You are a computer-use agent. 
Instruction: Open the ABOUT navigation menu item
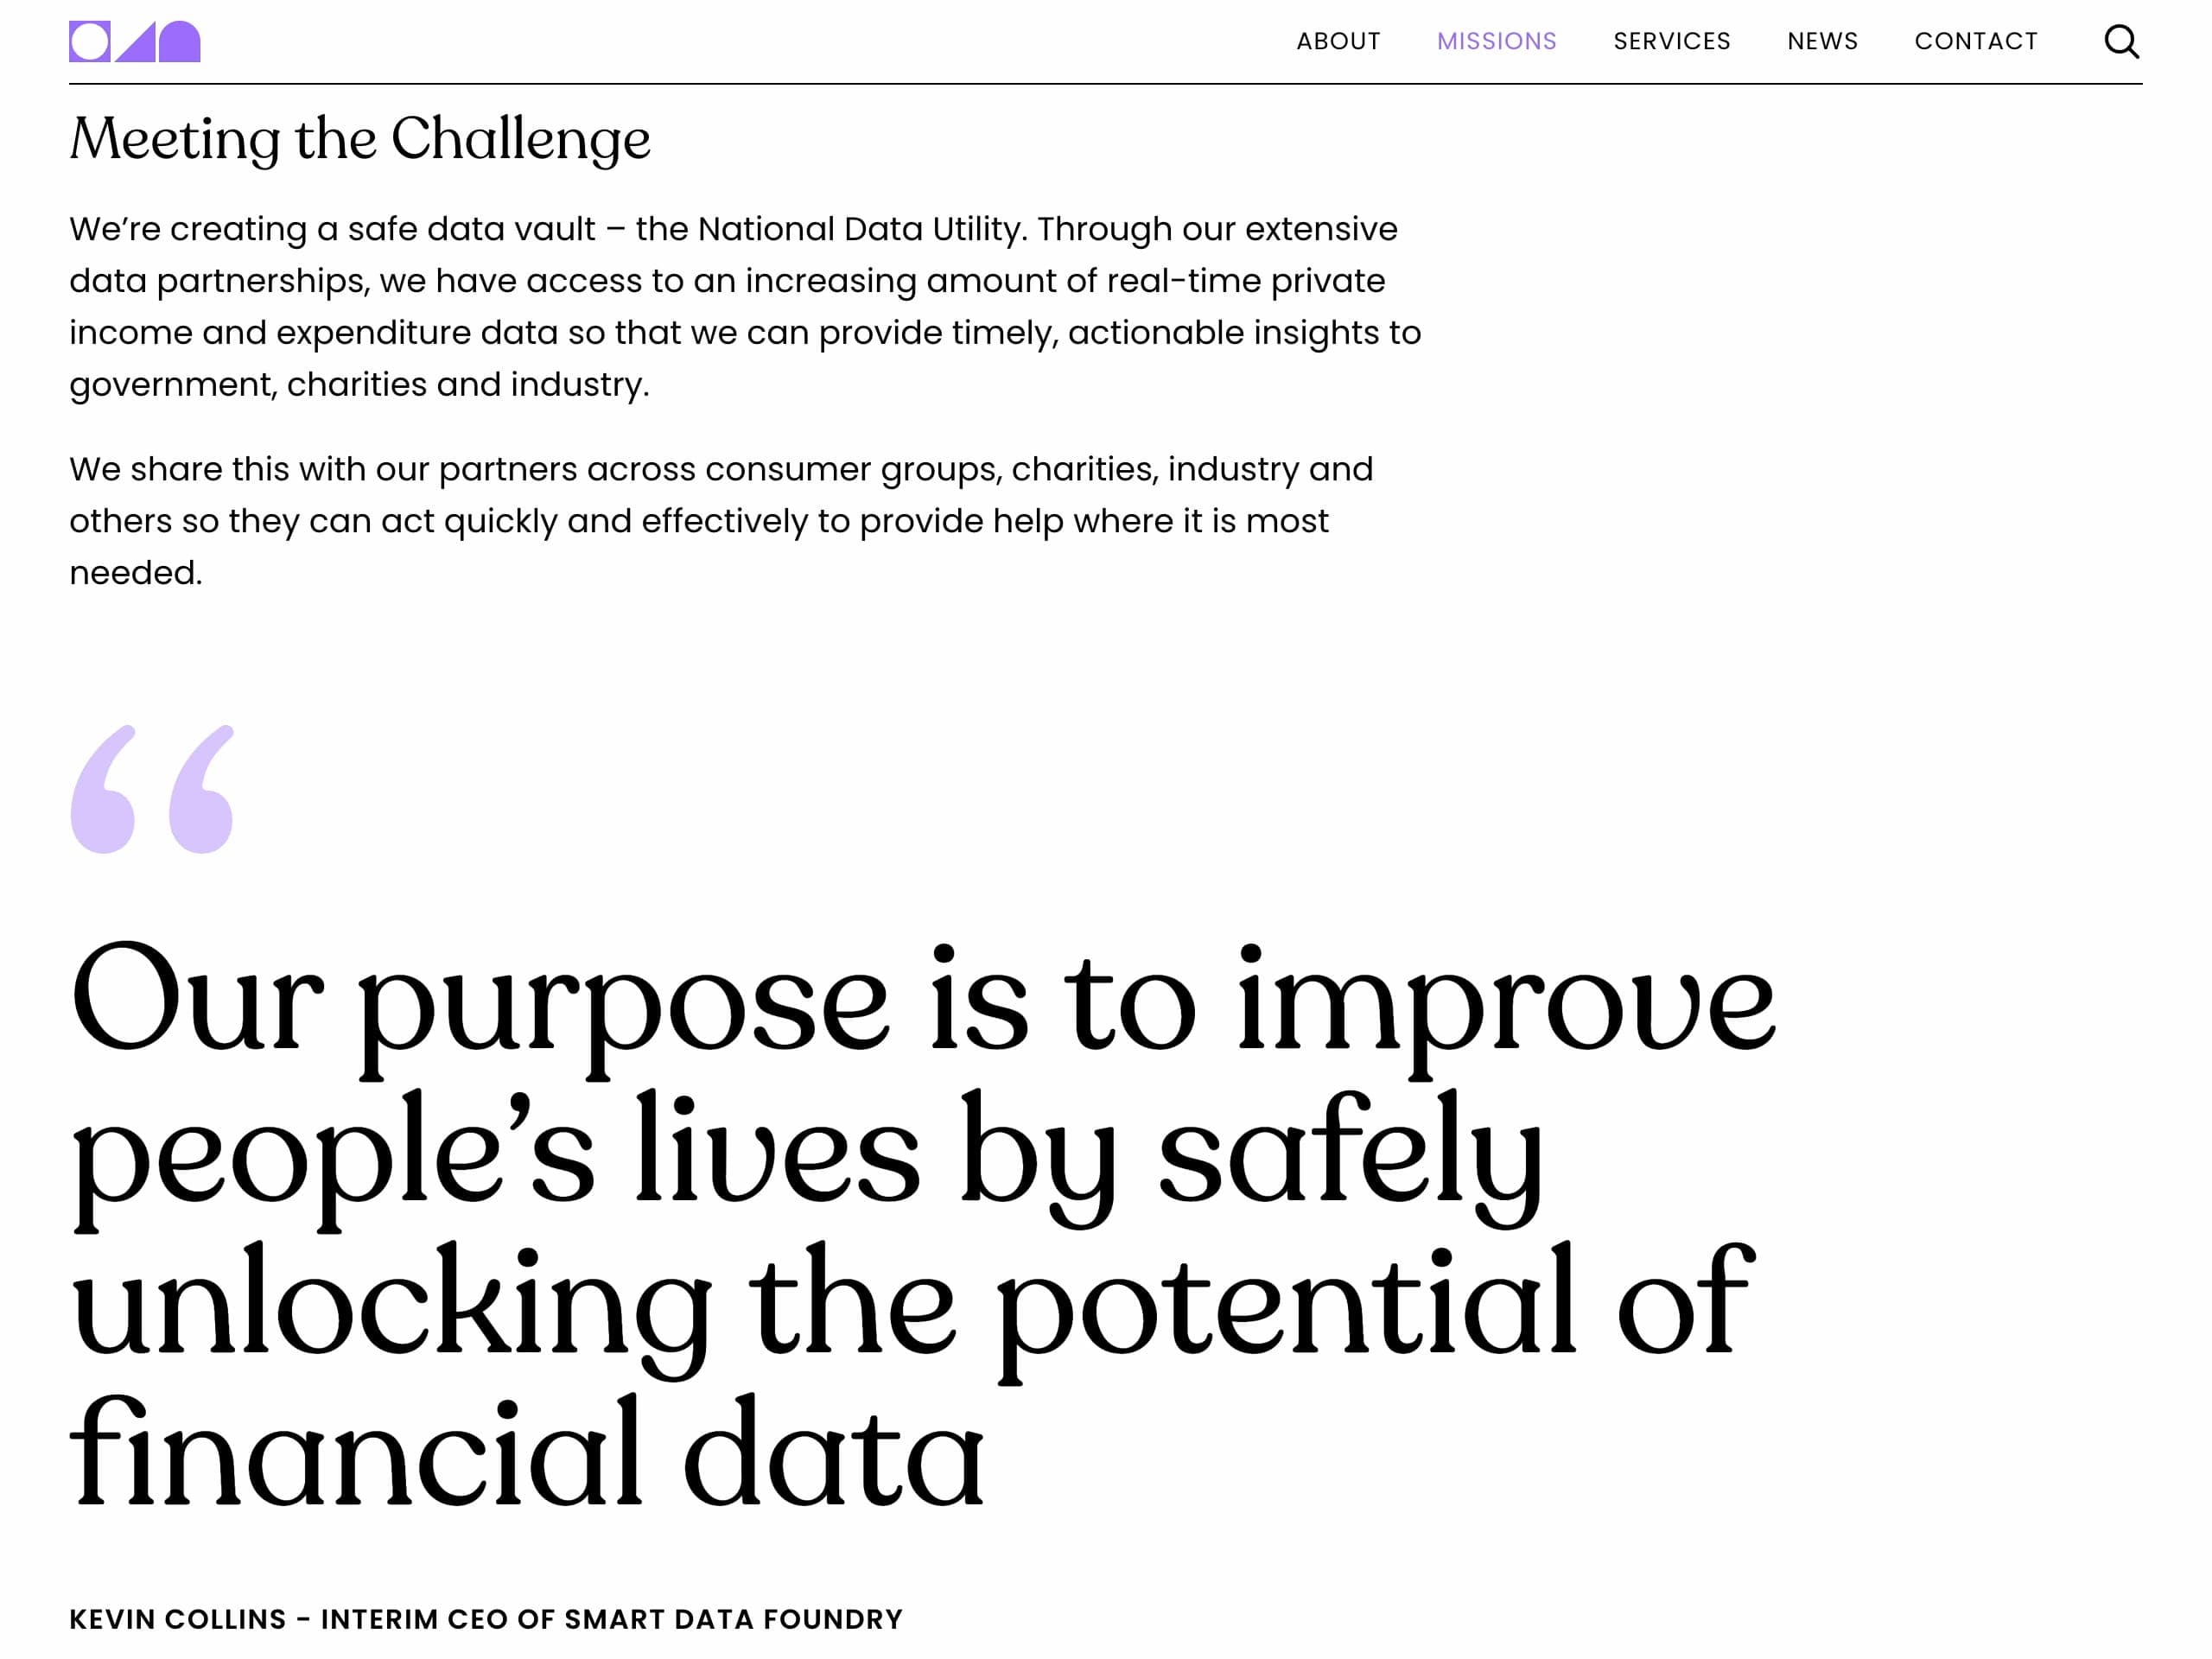point(1338,41)
